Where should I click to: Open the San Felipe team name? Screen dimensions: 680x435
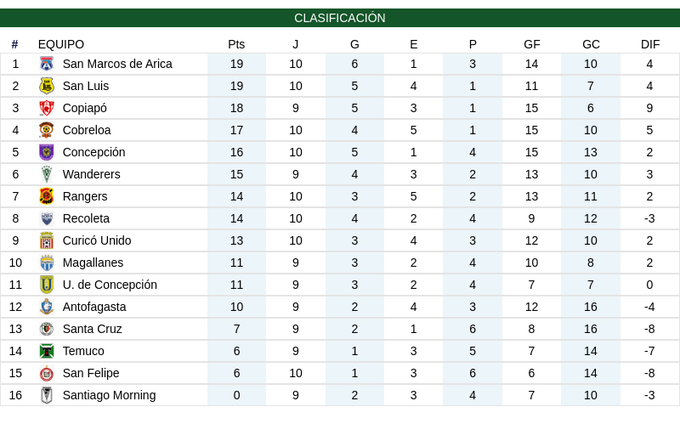click(x=91, y=373)
